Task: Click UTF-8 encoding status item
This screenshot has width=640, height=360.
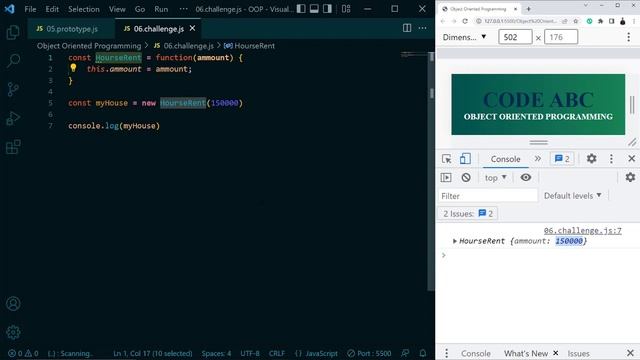Action: (250, 353)
